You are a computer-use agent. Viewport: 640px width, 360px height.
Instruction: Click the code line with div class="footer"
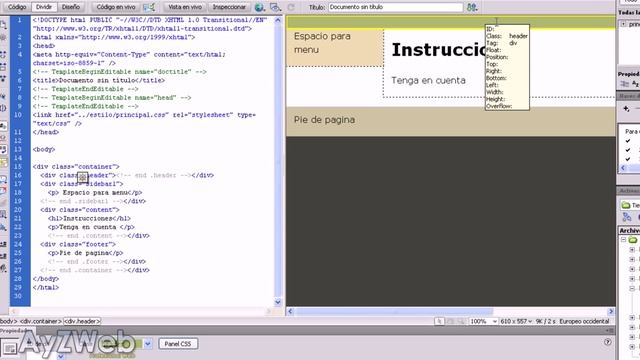point(78,244)
